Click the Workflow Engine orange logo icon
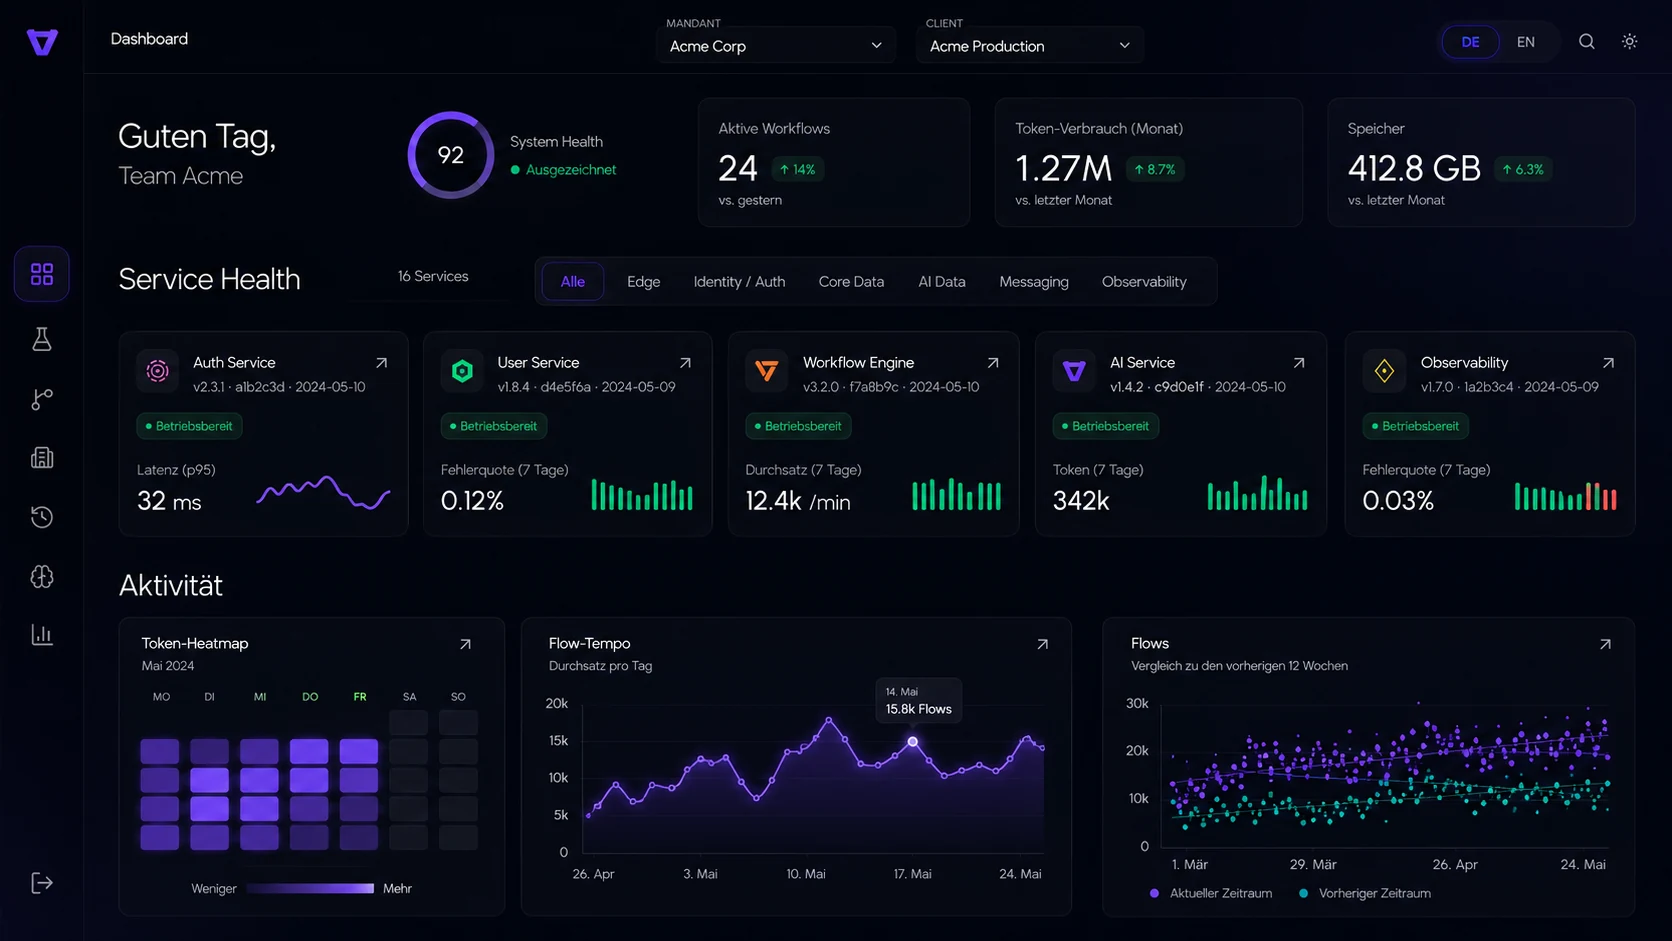This screenshot has width=1672, height=941. click(767, 371)
